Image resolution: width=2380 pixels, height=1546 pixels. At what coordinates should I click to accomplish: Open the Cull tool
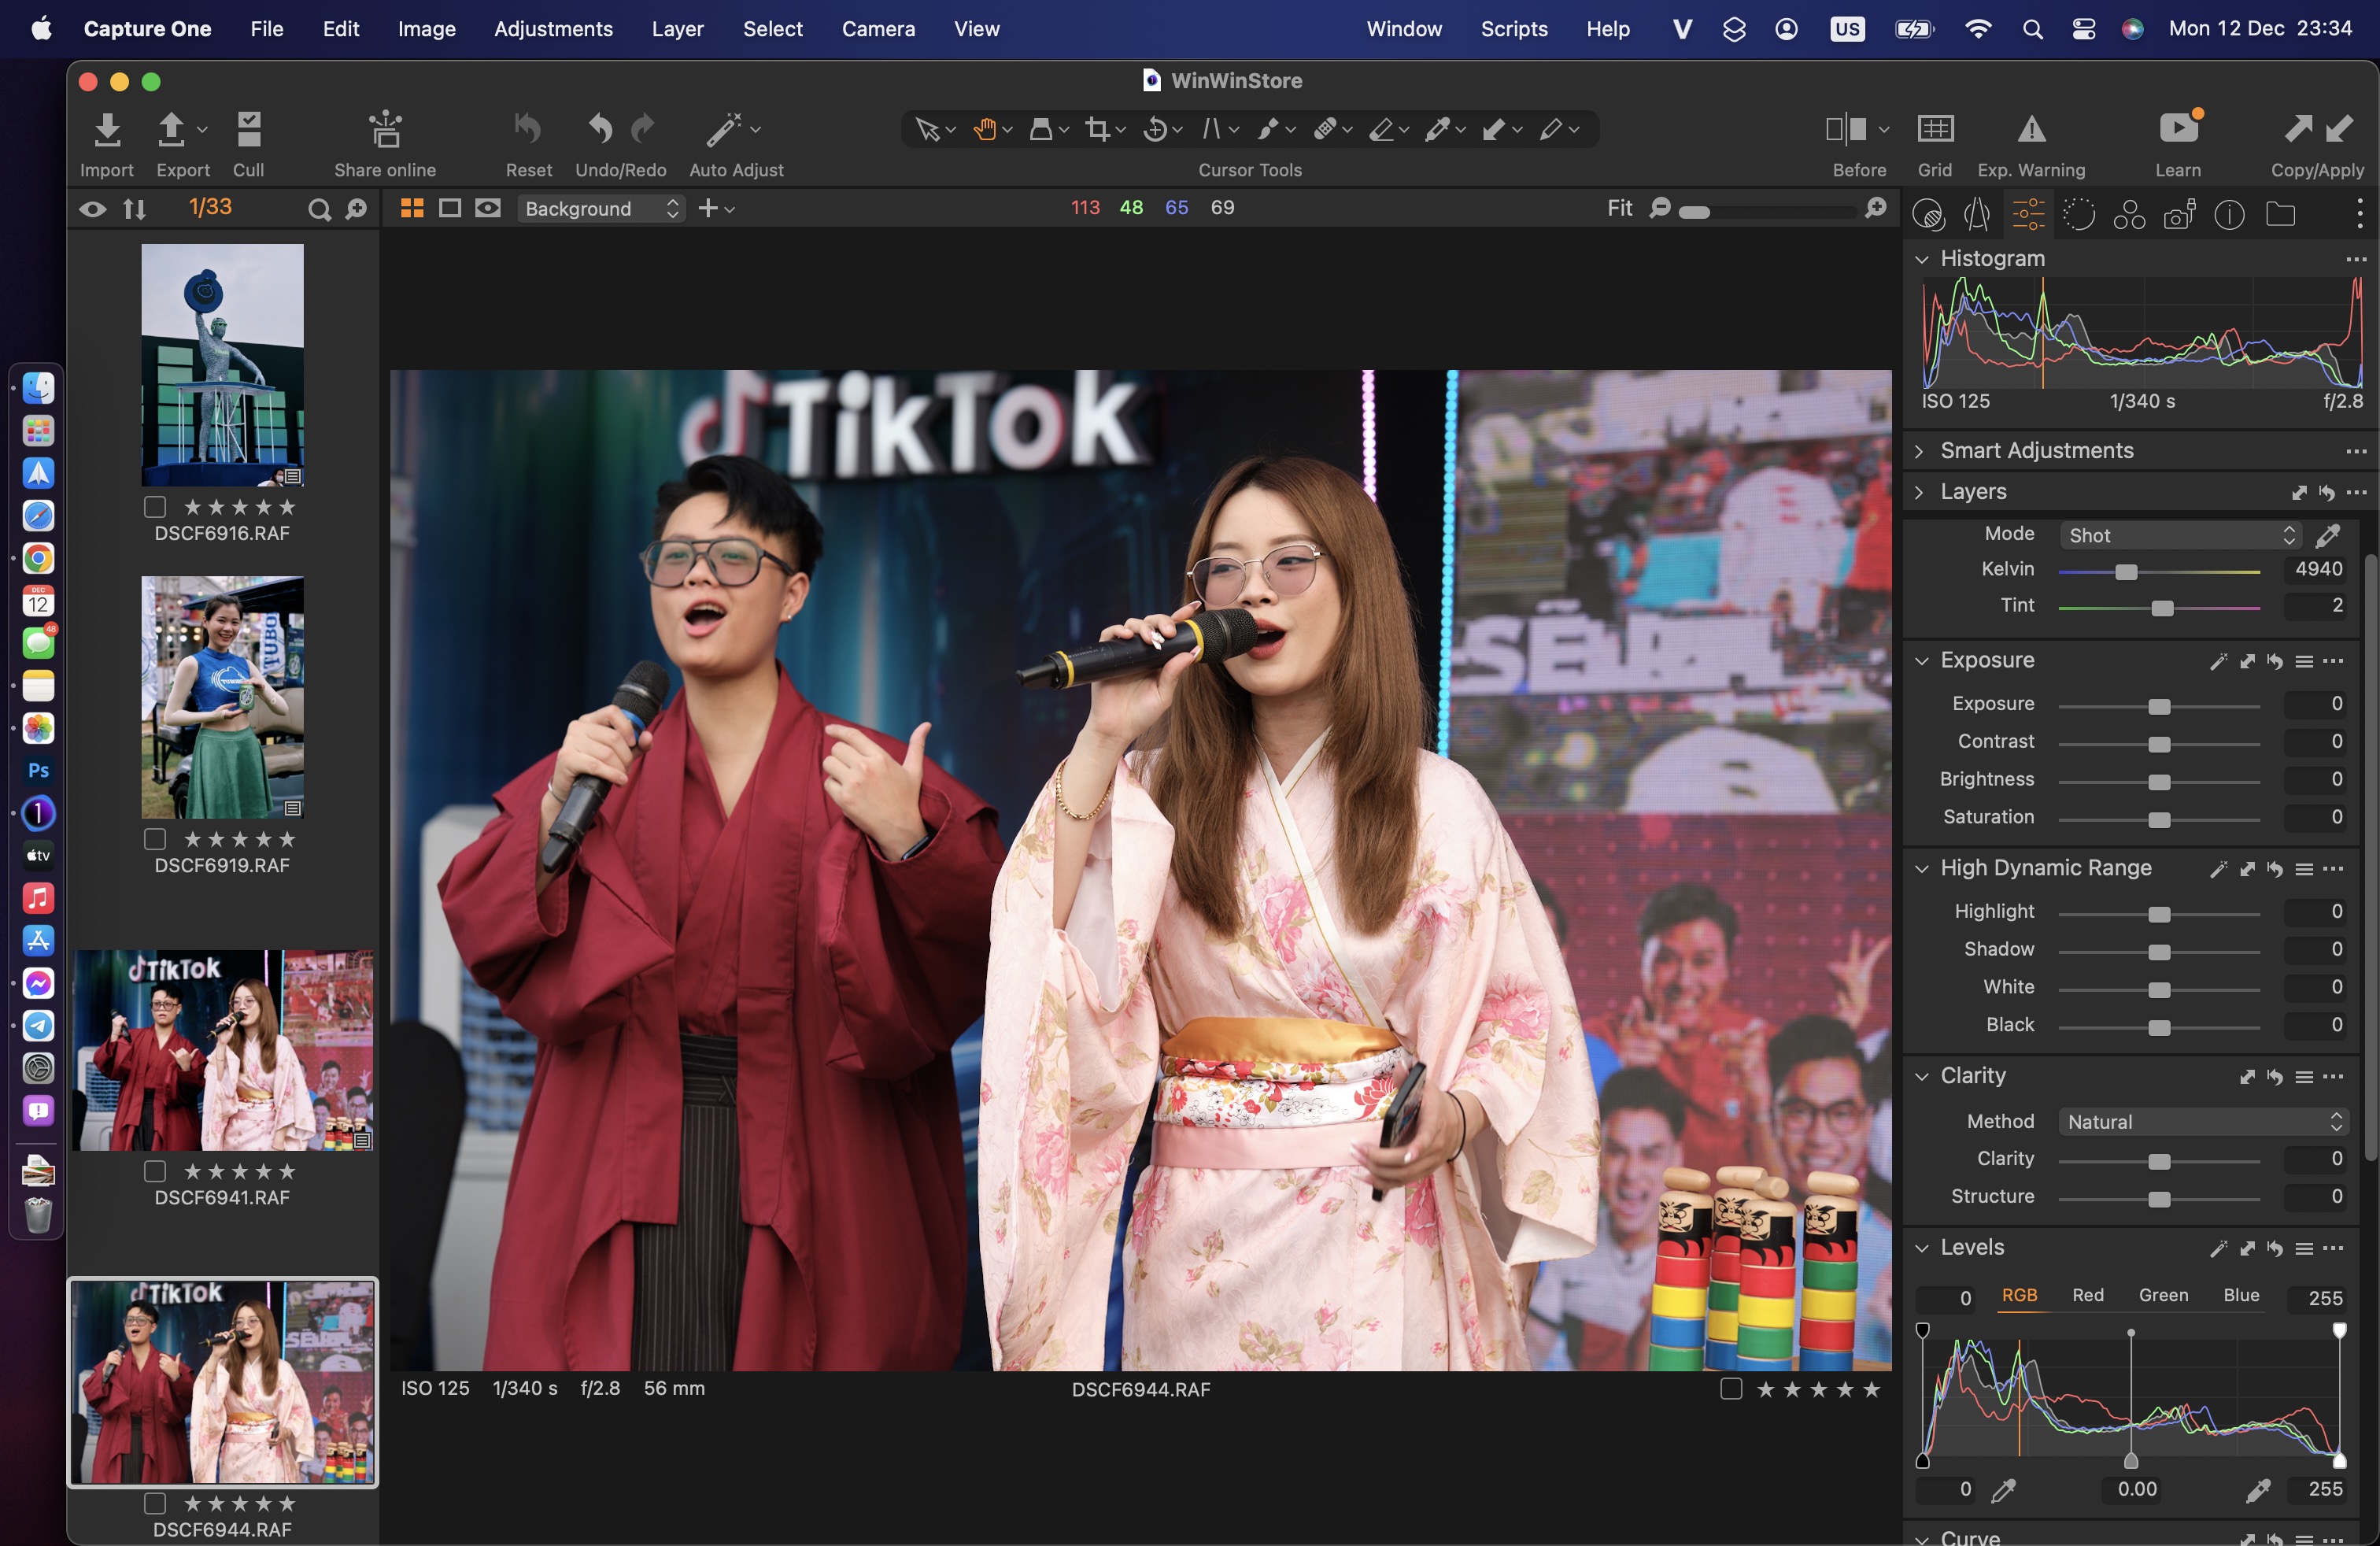[248, 130]
